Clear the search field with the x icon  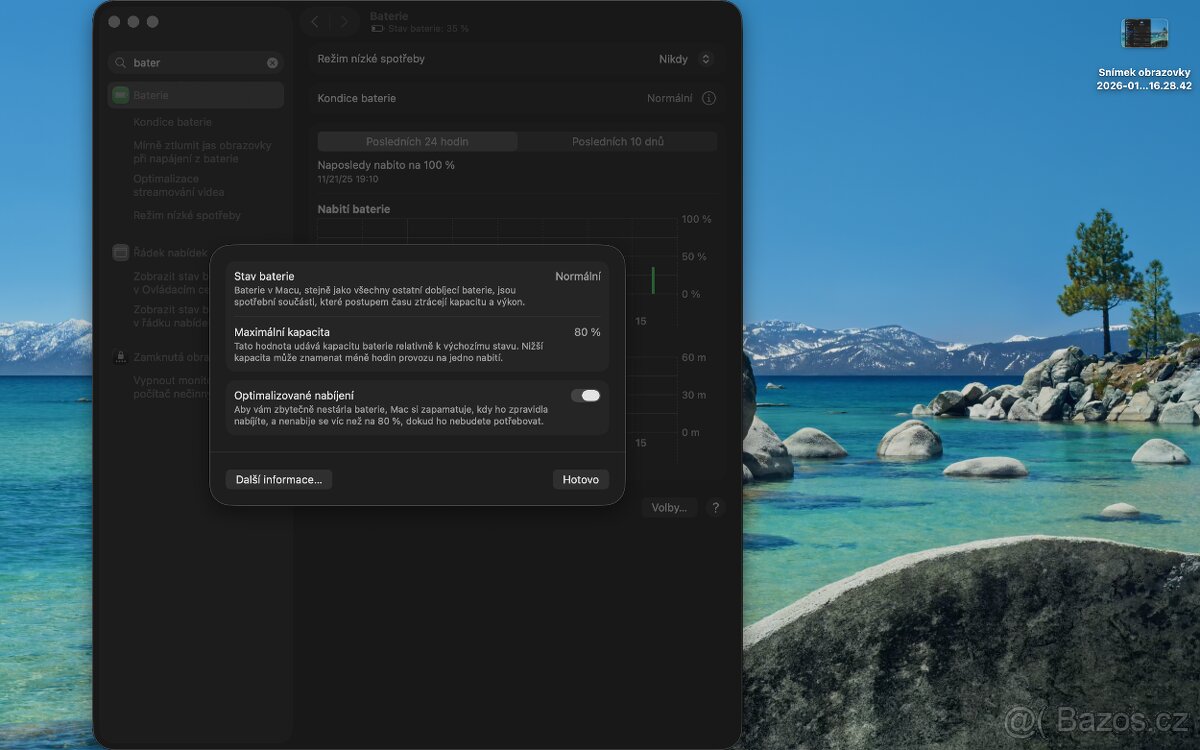pos(272,63)
